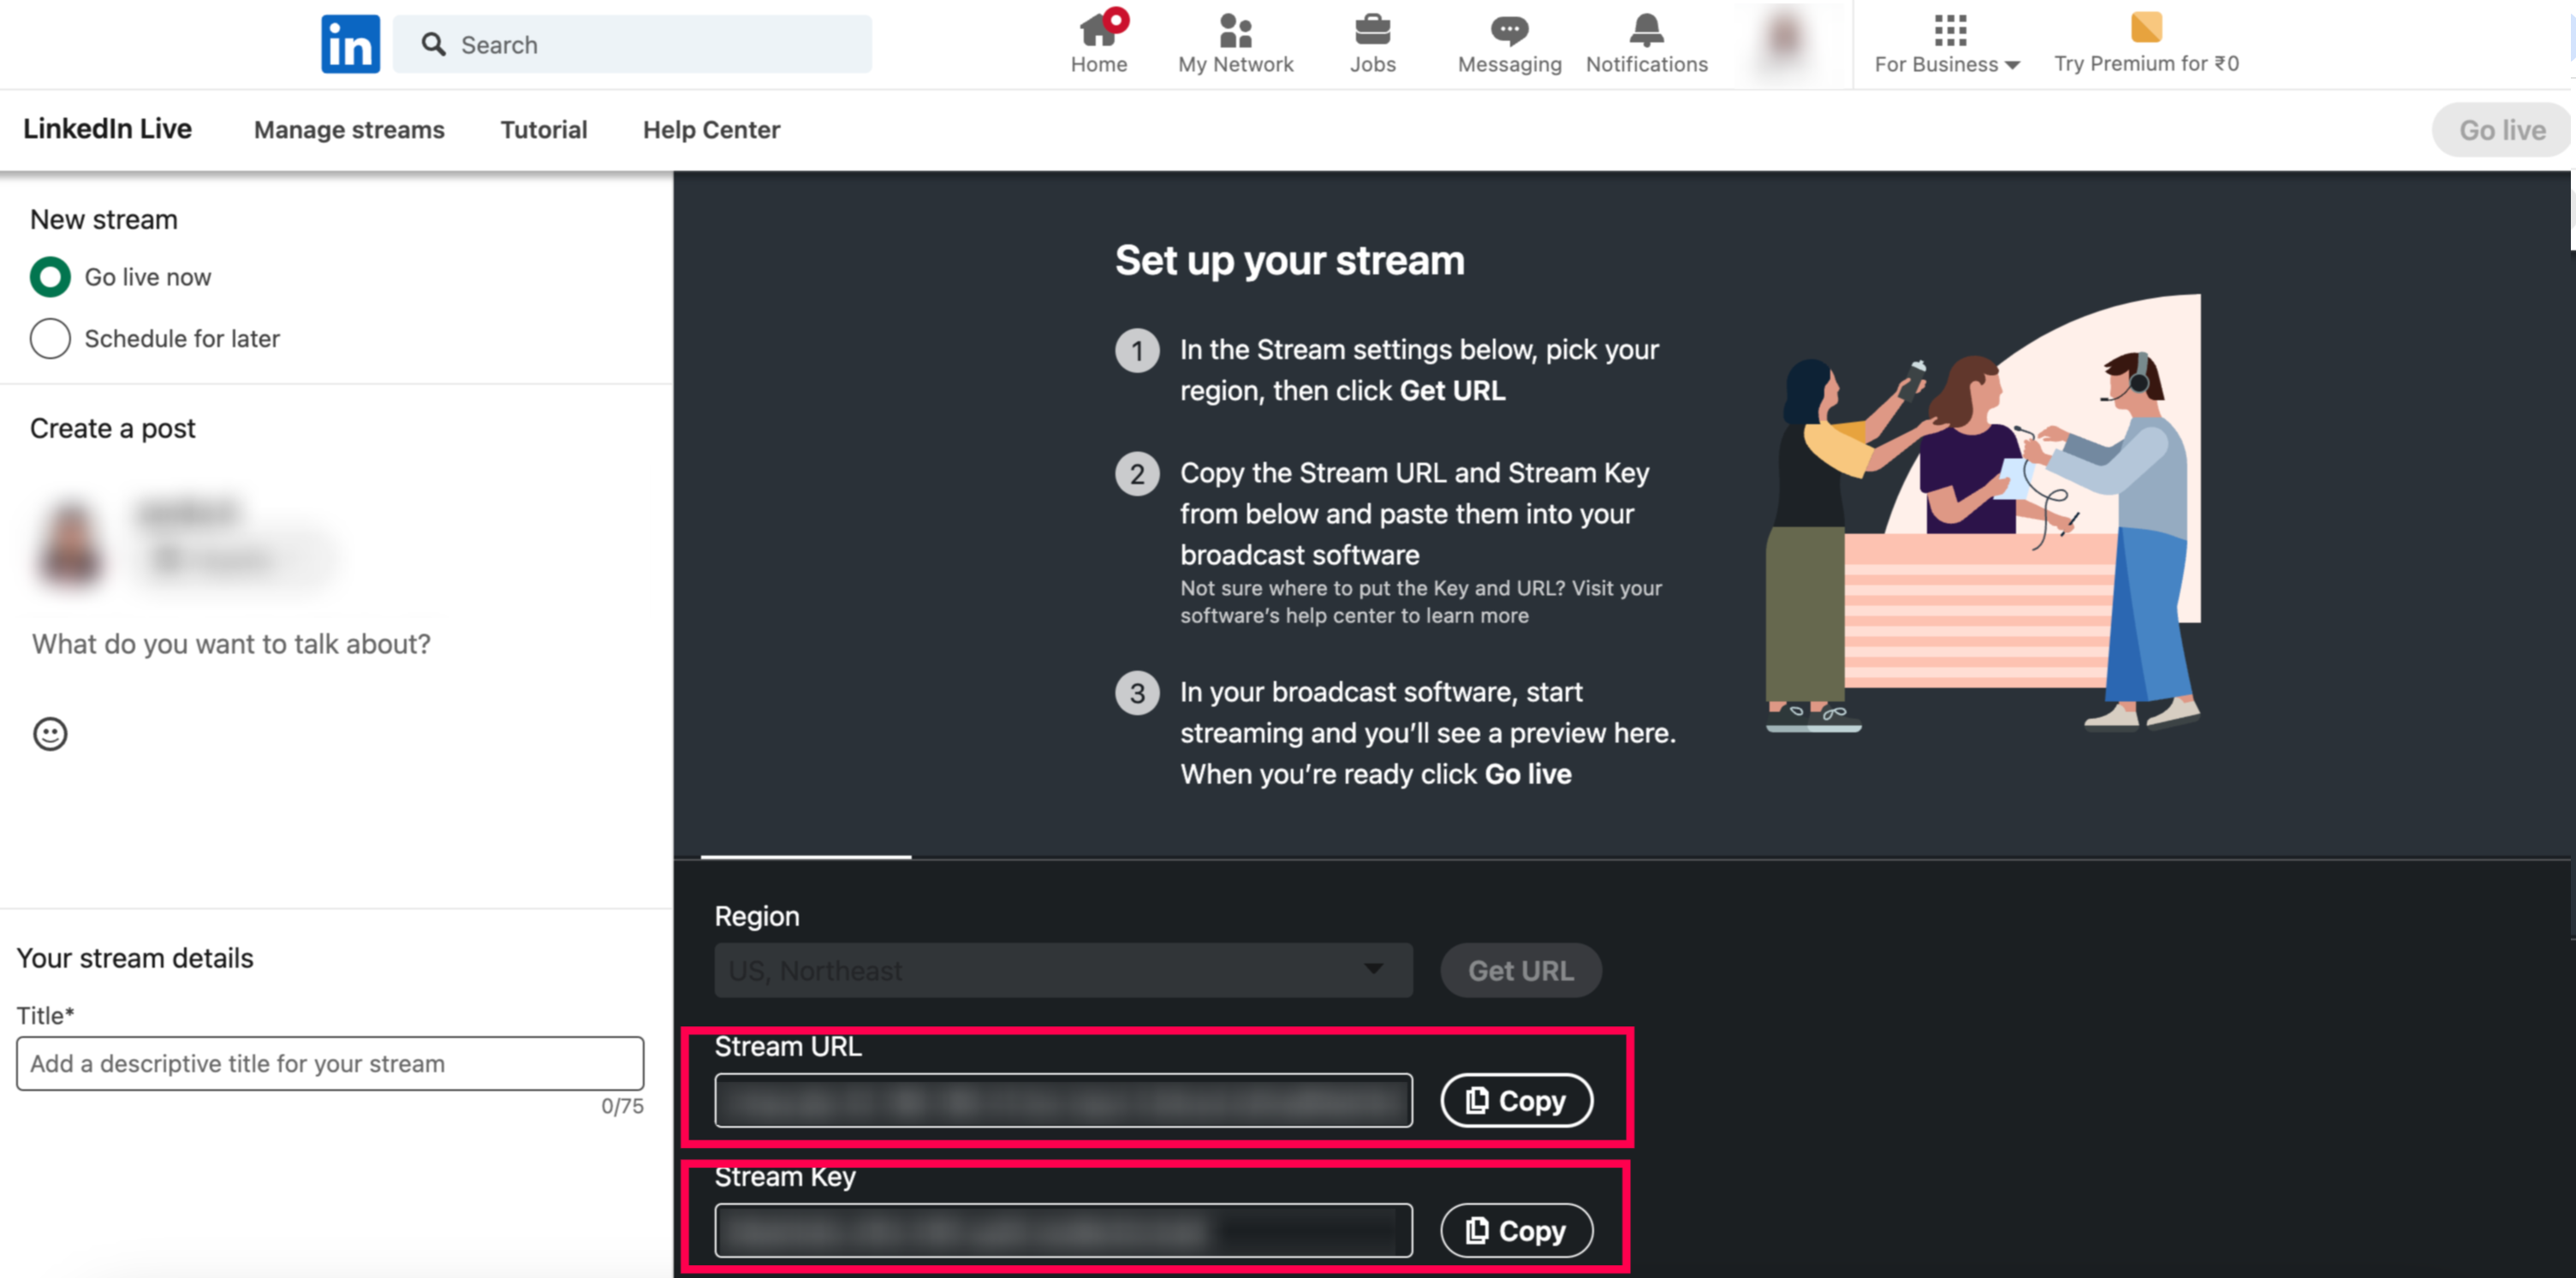Click the Get URL button
The image size is (2576, 1278).
(x=1520, y=970)
